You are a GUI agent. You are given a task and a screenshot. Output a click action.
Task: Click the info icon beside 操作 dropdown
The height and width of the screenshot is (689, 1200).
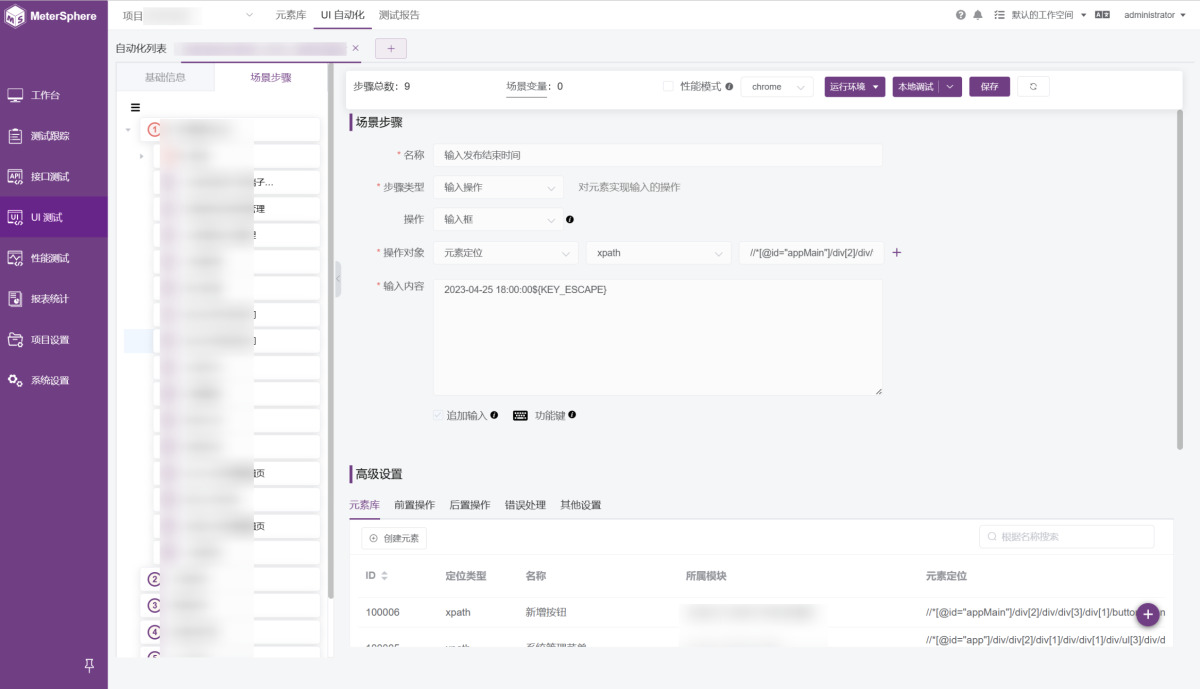pyautogui.click(x=570, y=219)
